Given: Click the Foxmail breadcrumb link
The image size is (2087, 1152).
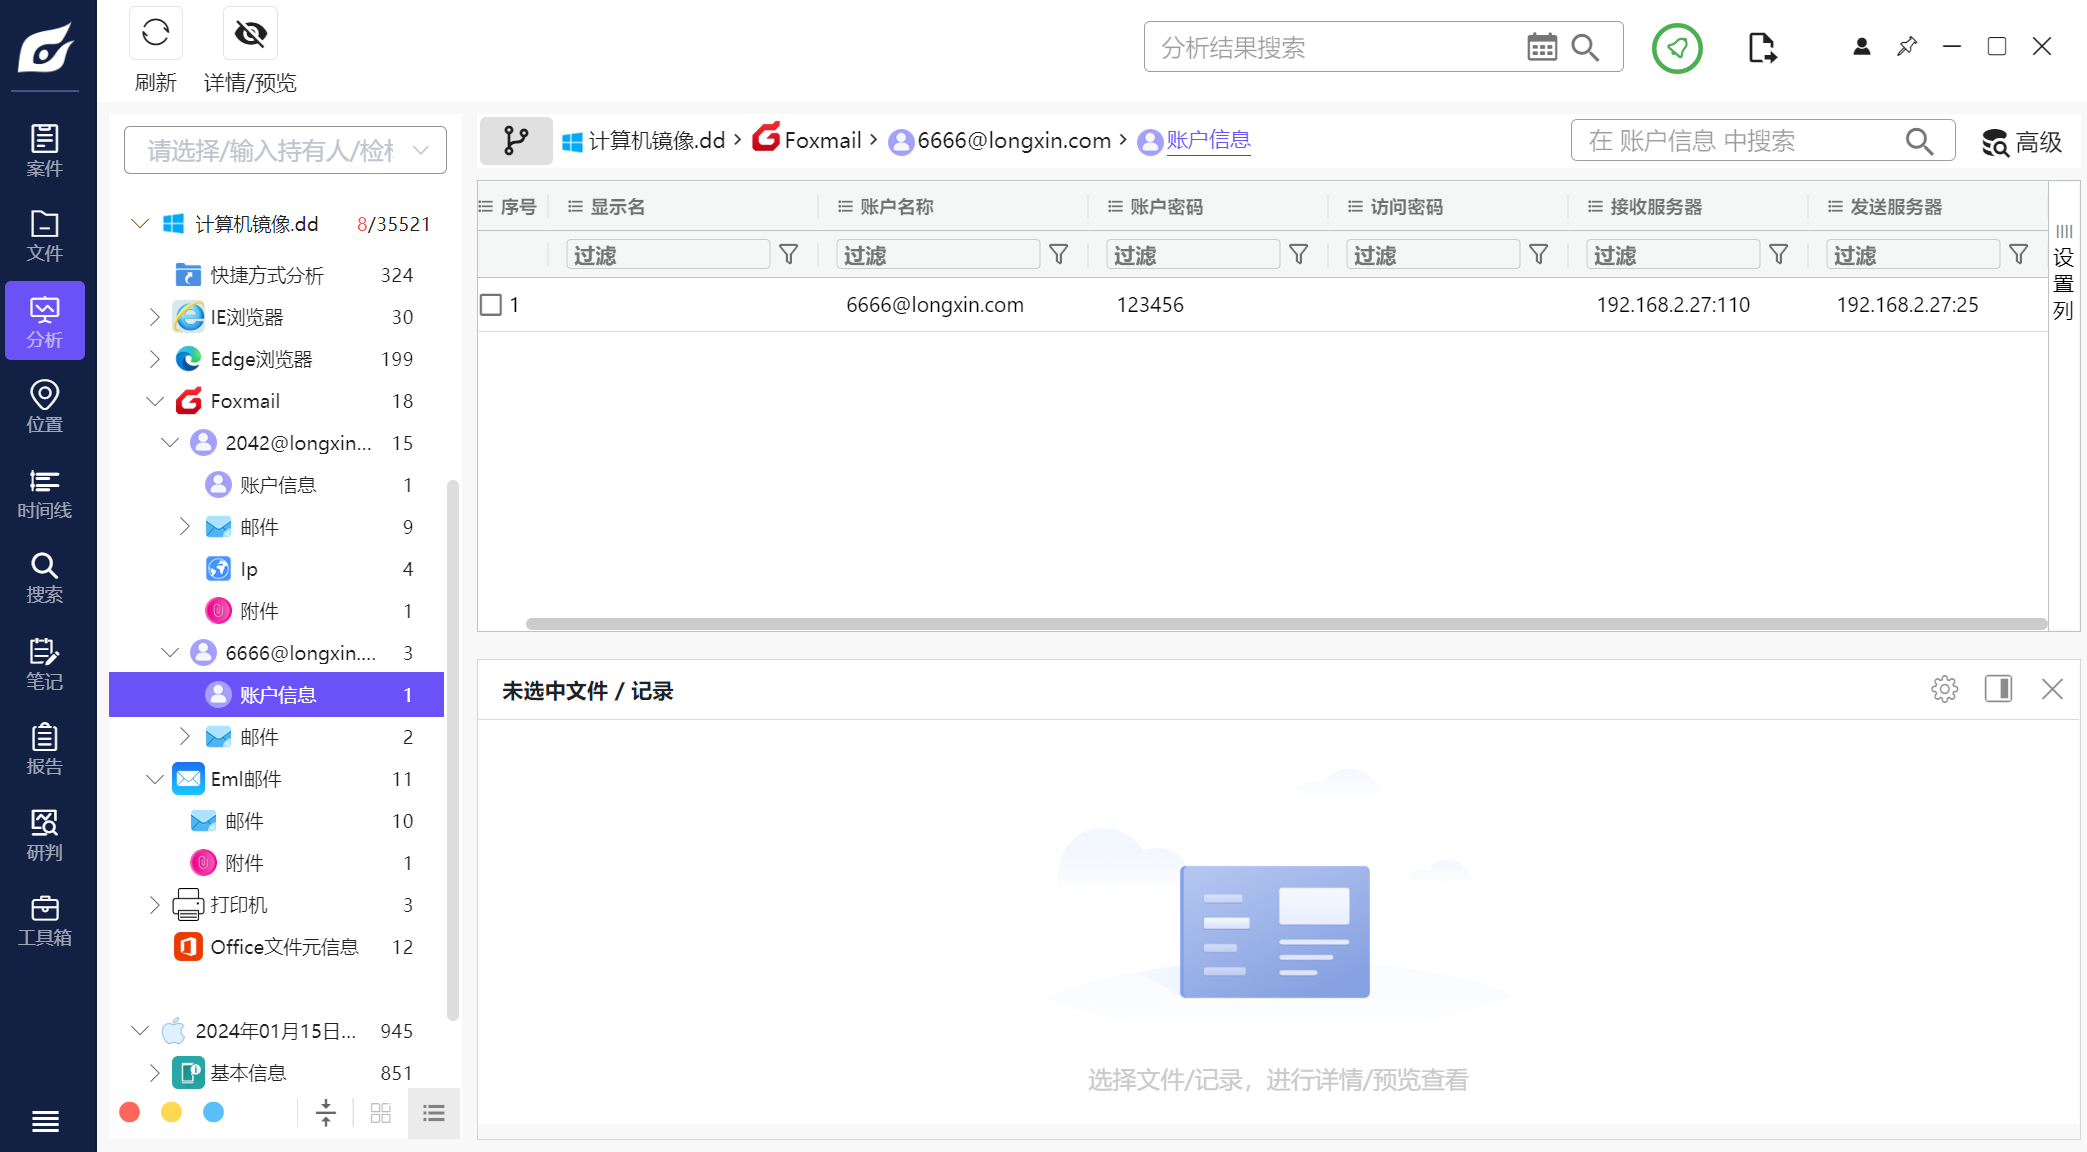Looking at the screenshot, I should coord(822,141).
